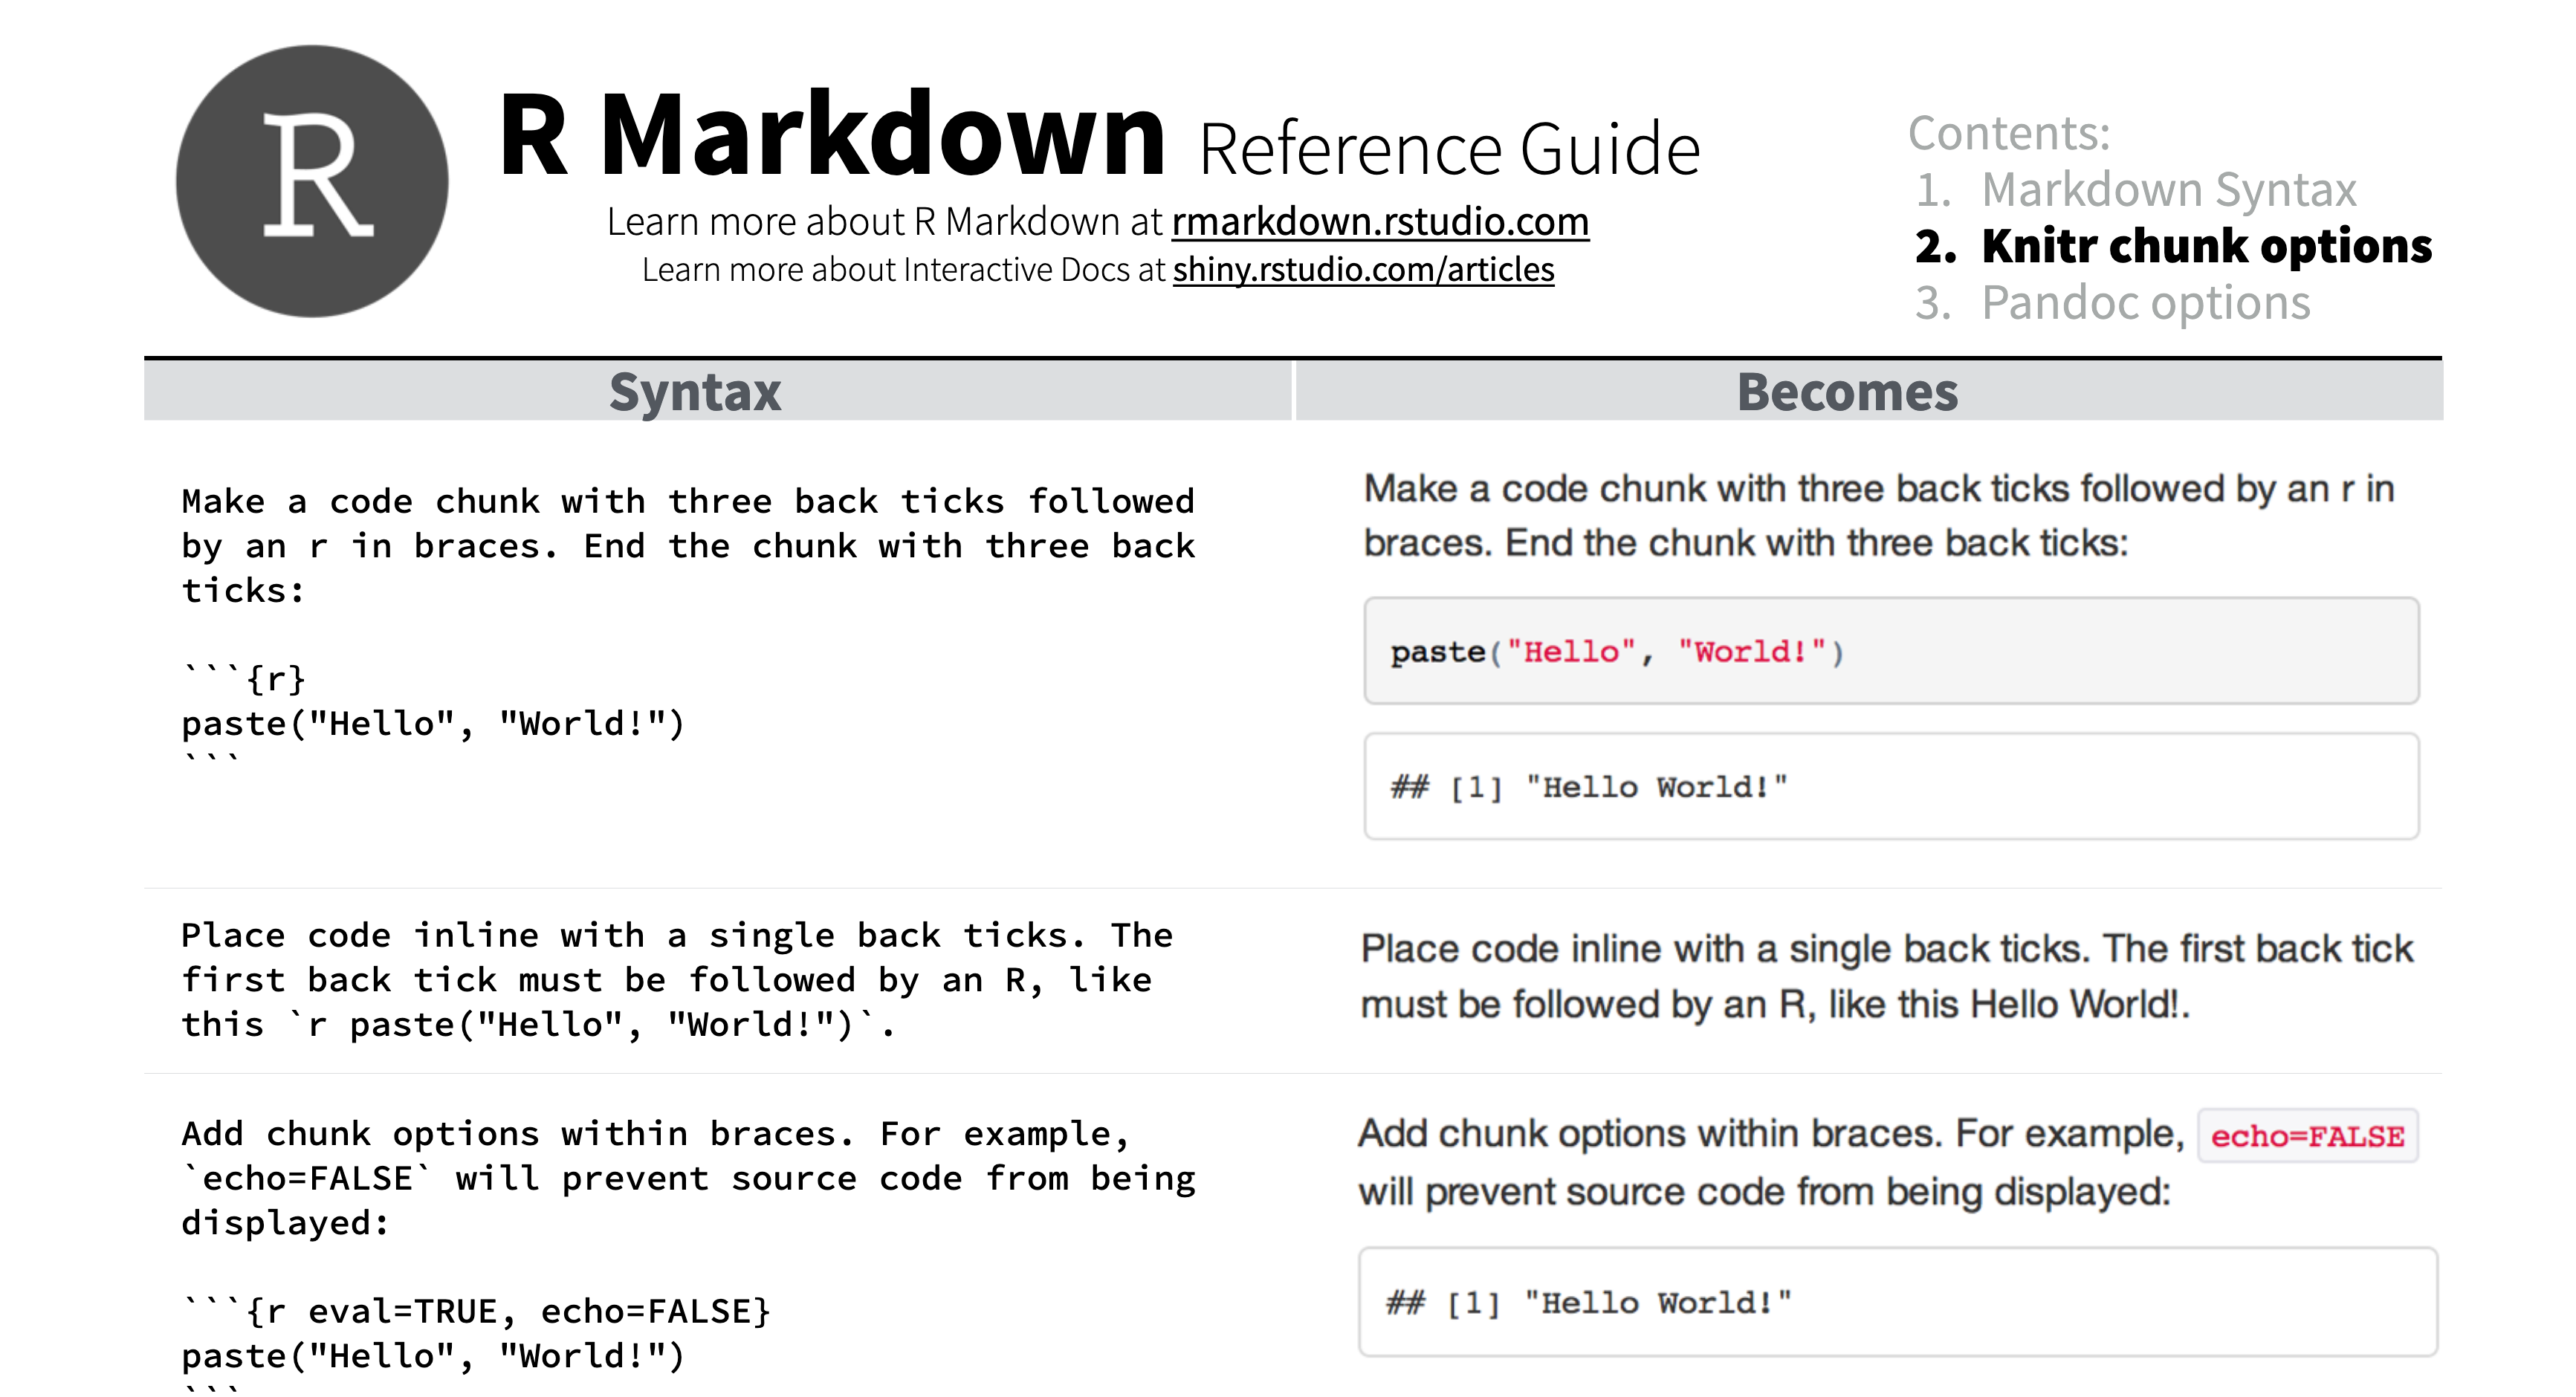Open the shiny.rstudio.com/articles link
2576x1397 pixels.
pyautogui.click(x=1362, y=270)
